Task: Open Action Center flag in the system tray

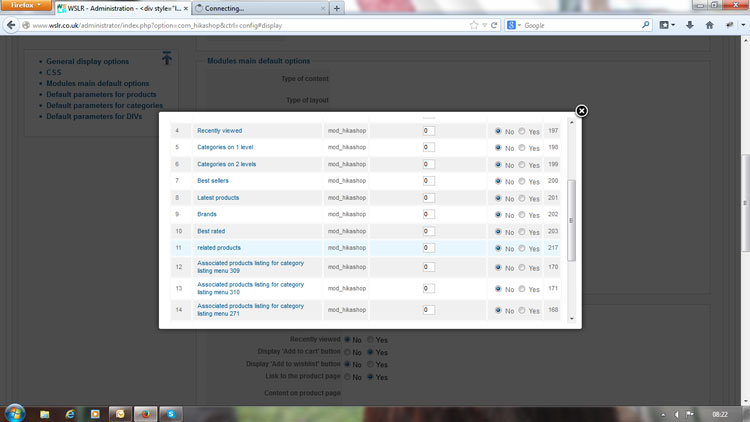Action: (x=690, y=414)
